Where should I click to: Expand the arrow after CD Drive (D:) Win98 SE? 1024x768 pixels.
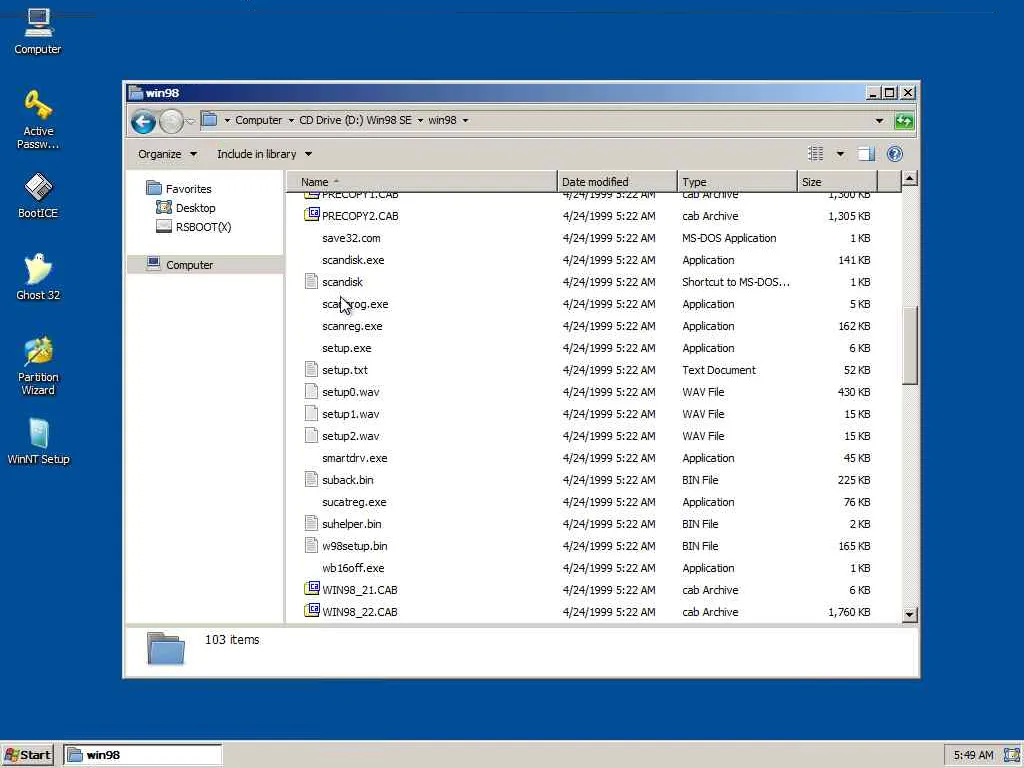(420, 120)
